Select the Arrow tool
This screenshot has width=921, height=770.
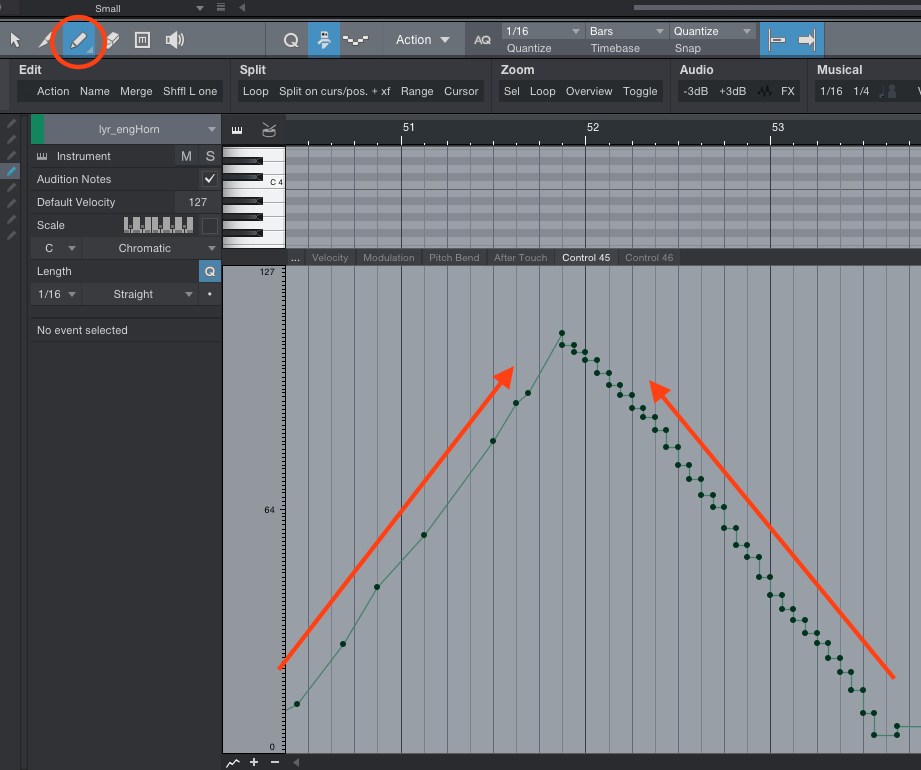click(x=15, y=40)
